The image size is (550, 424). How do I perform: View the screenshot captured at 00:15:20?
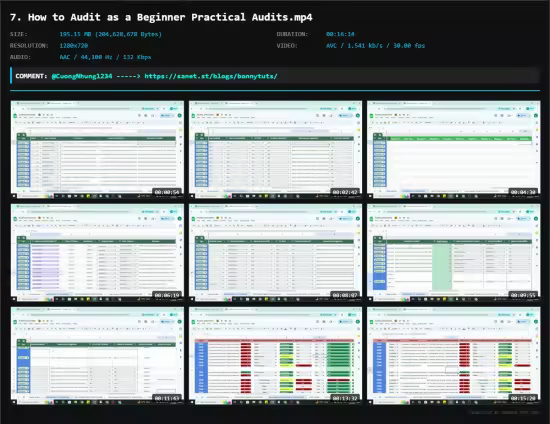(454, 356)
